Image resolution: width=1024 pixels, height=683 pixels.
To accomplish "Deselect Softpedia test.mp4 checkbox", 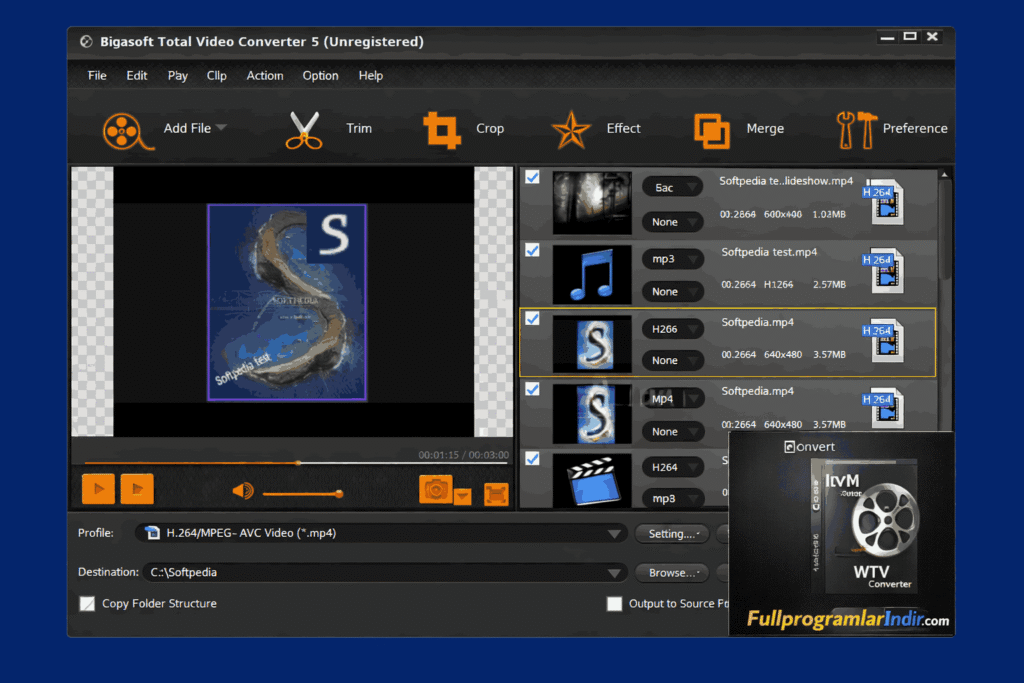I will [x=532, y=250].
